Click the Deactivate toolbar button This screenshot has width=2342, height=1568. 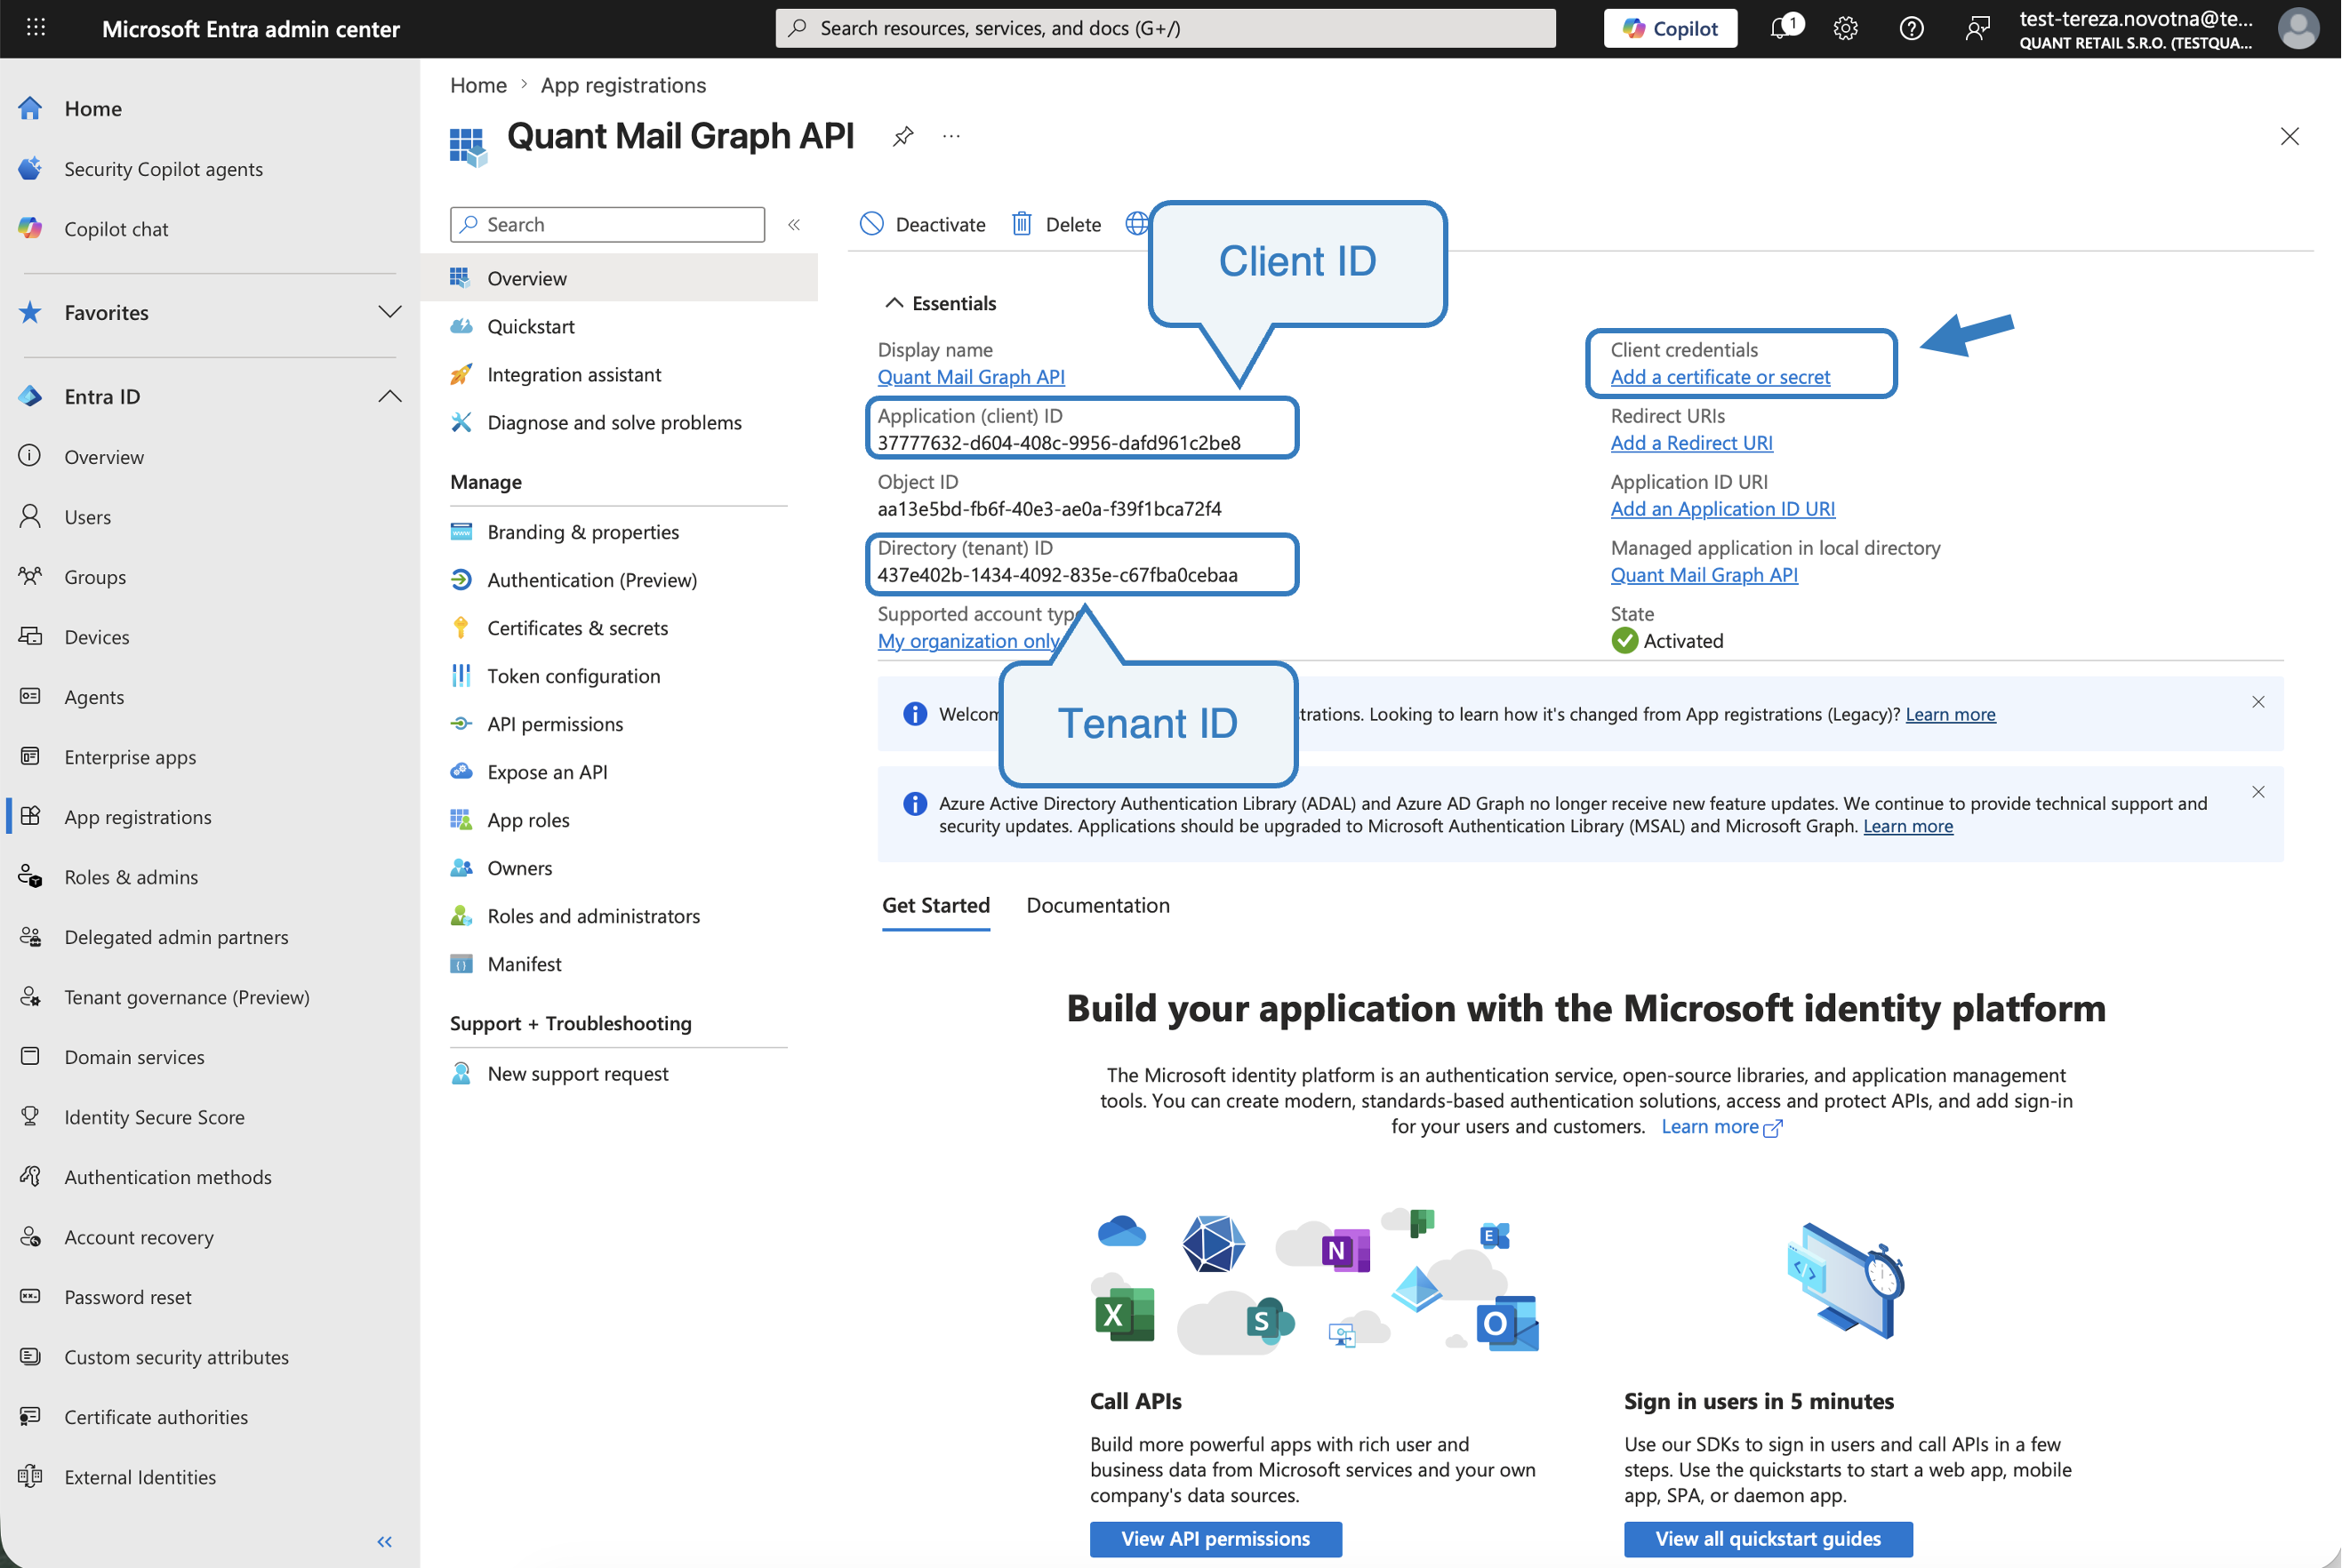point(923,224)
